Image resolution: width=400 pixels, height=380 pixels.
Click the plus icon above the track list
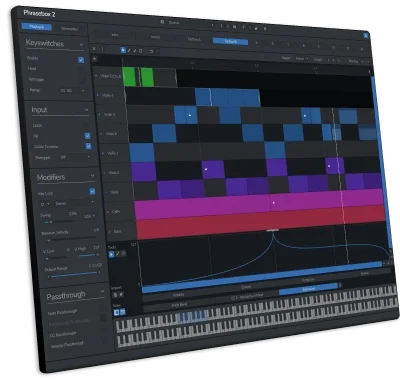pyautogui.click(x=95, y=59)
